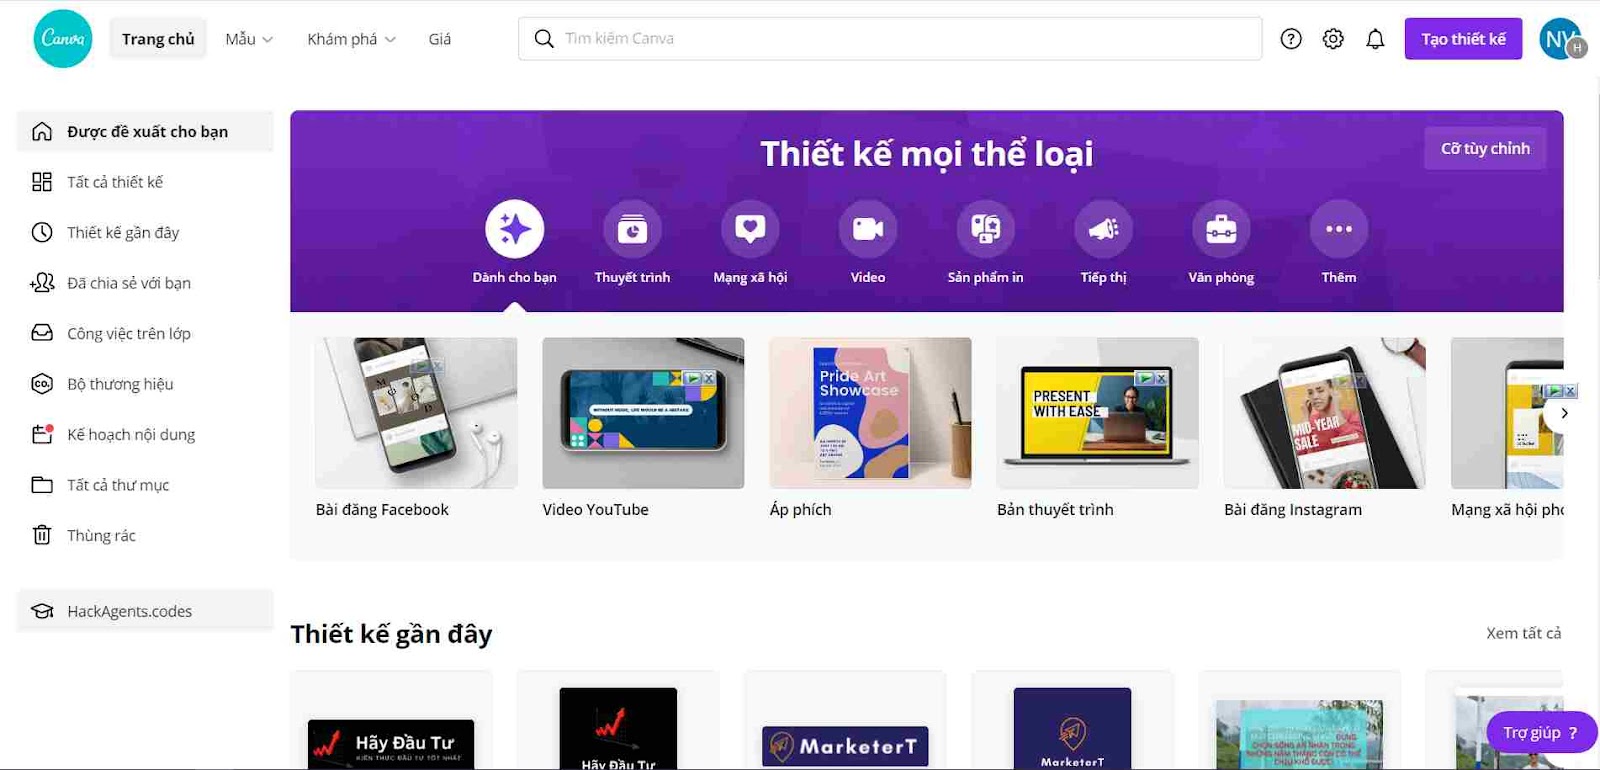
Task: Choose the Video camera category icon
Action: pos(868,229)
